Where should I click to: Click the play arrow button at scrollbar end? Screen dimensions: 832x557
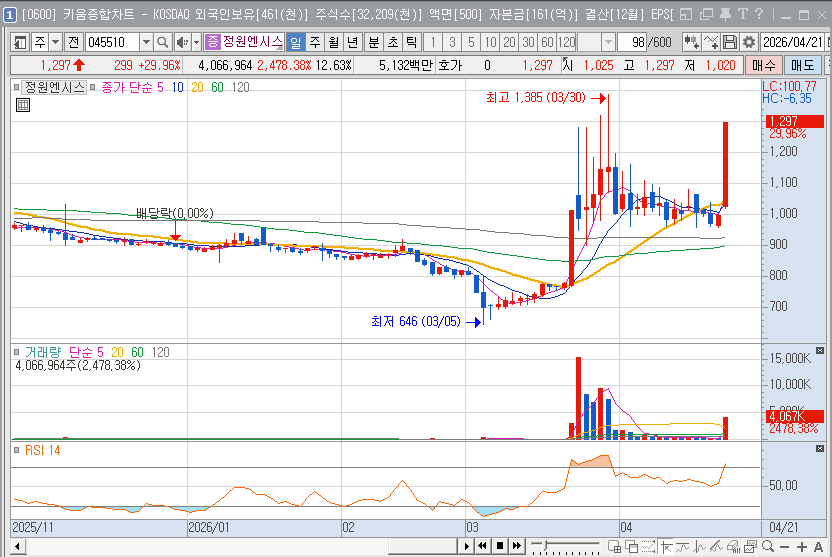point(466,546)
